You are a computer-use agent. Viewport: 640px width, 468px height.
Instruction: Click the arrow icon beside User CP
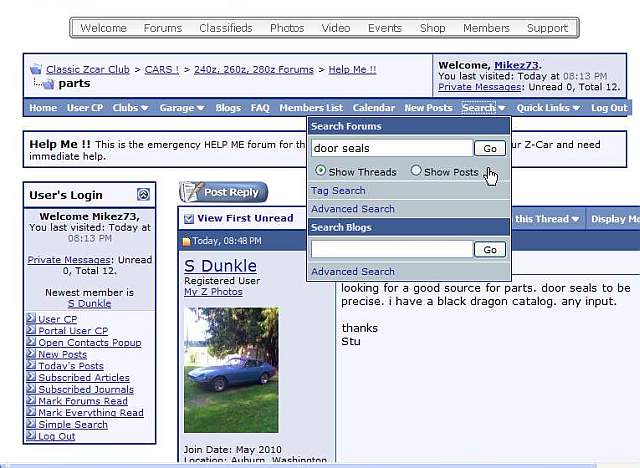point(31,318)
